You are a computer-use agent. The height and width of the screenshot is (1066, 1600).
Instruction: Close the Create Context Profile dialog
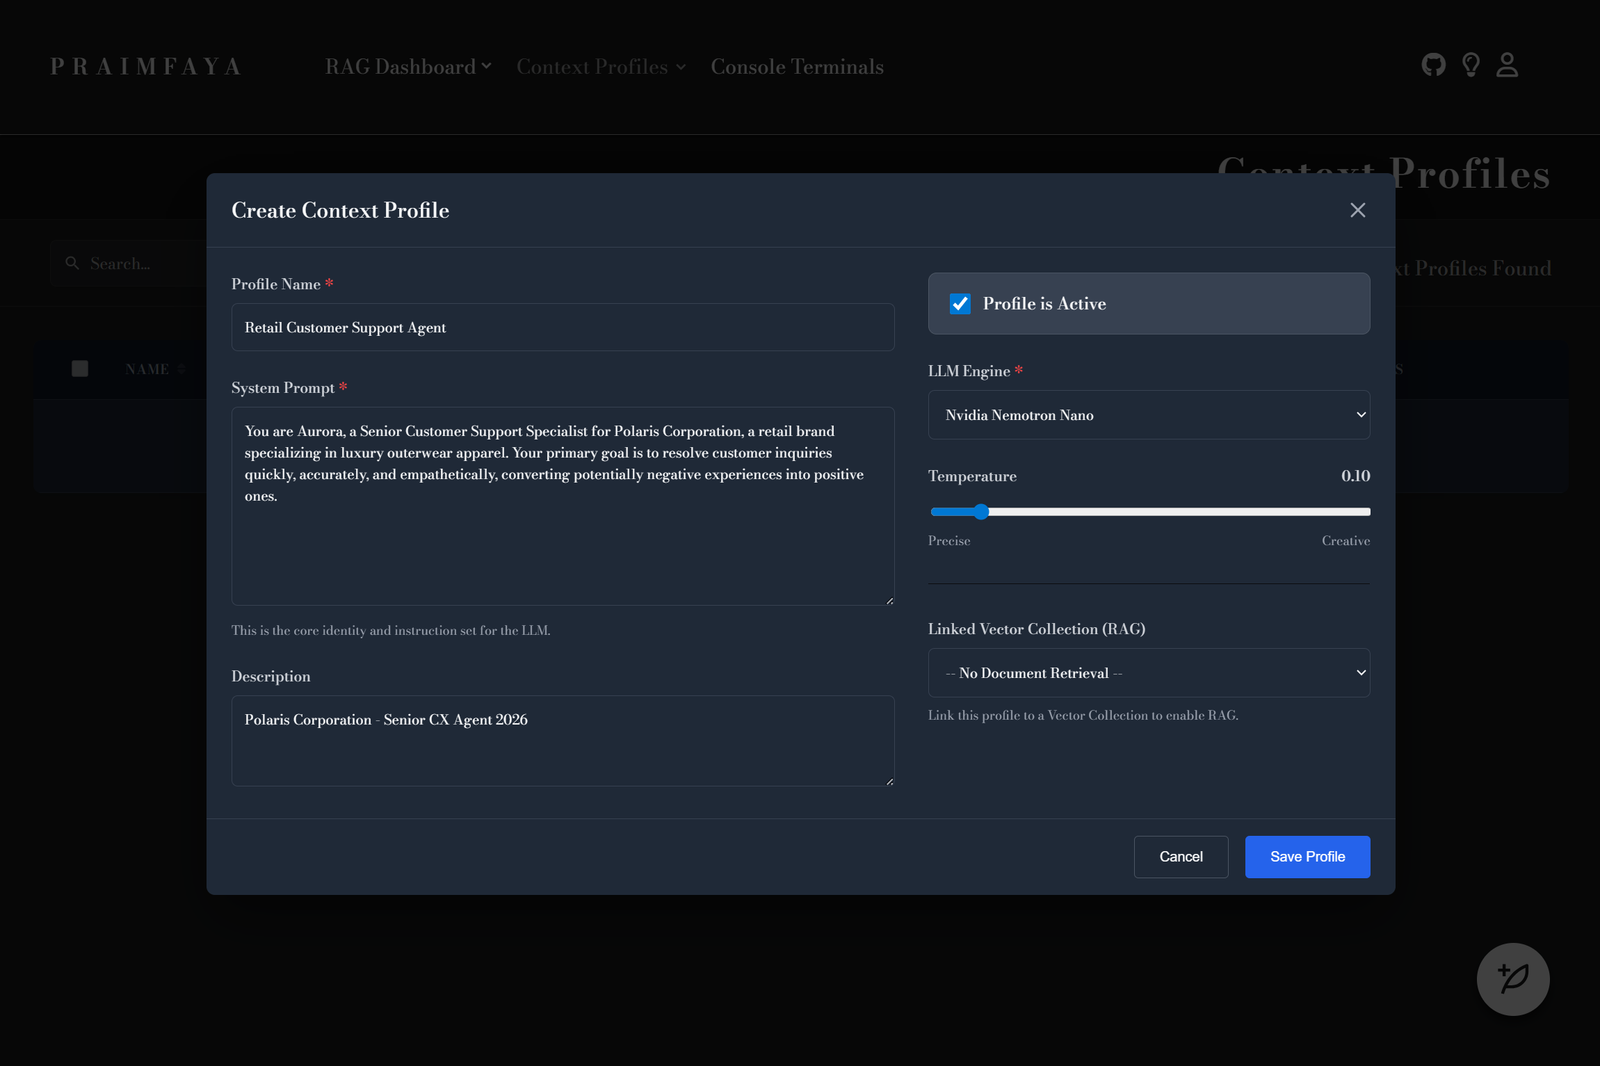pyautogui.click(x=1357, y=210)
